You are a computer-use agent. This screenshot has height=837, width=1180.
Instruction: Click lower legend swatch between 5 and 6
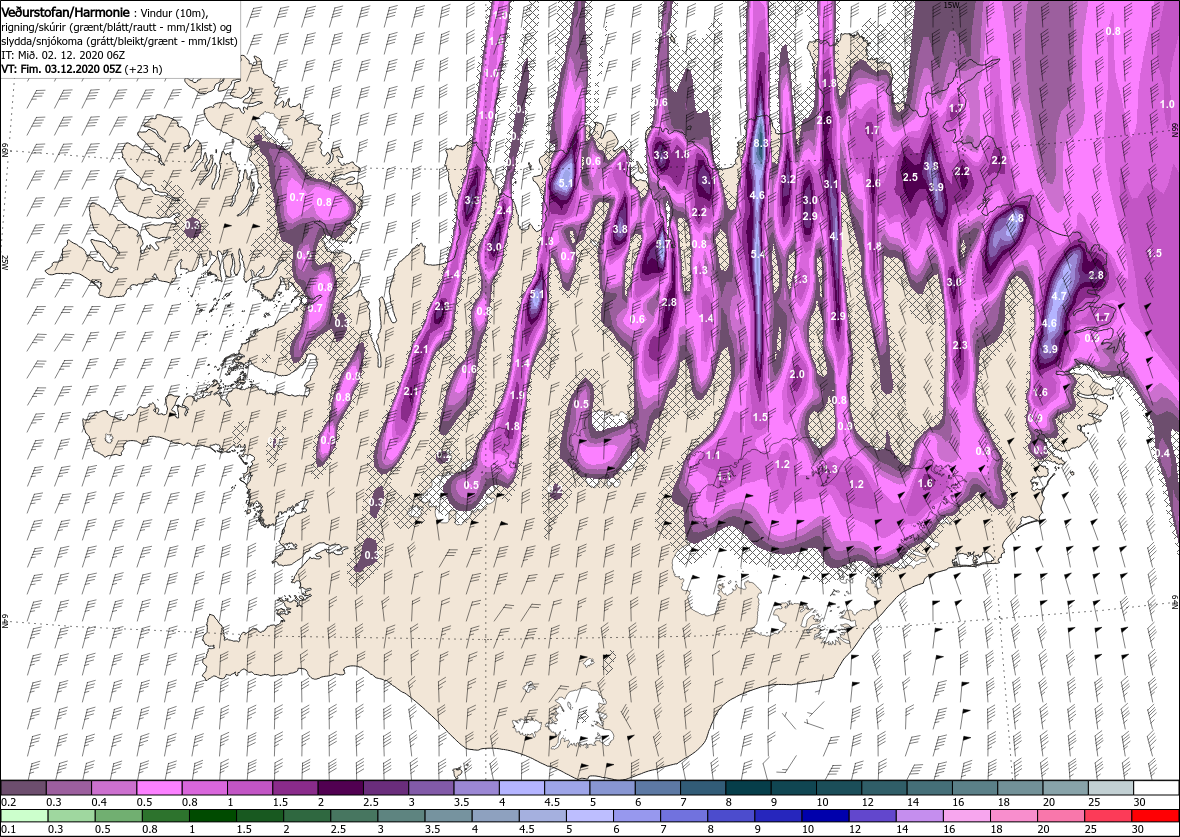590,816
